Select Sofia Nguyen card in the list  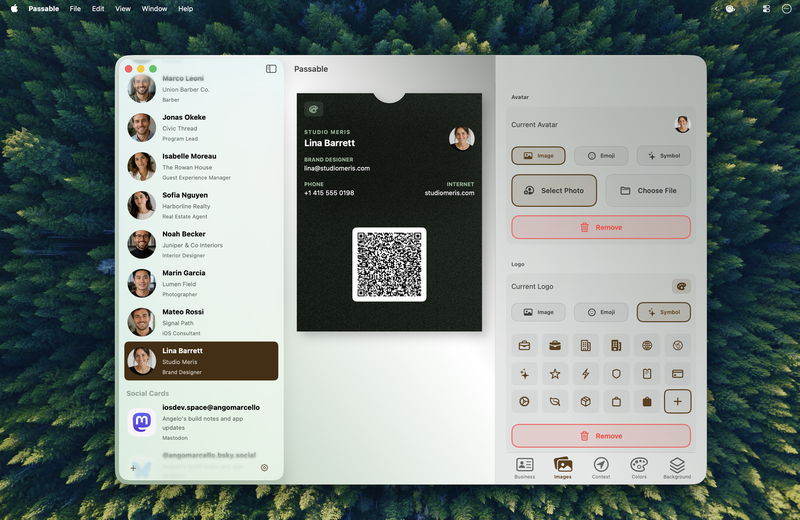pyautogui.click(x=201, y=205)
